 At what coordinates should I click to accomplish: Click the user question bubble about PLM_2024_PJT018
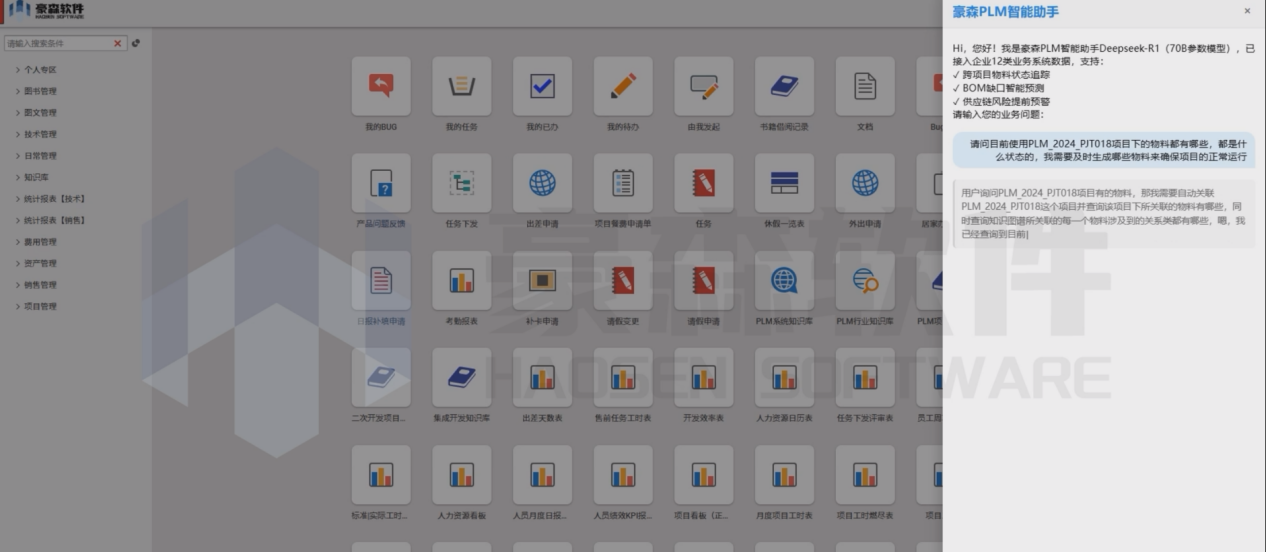pyautogui.click(x=1103, y=150)
